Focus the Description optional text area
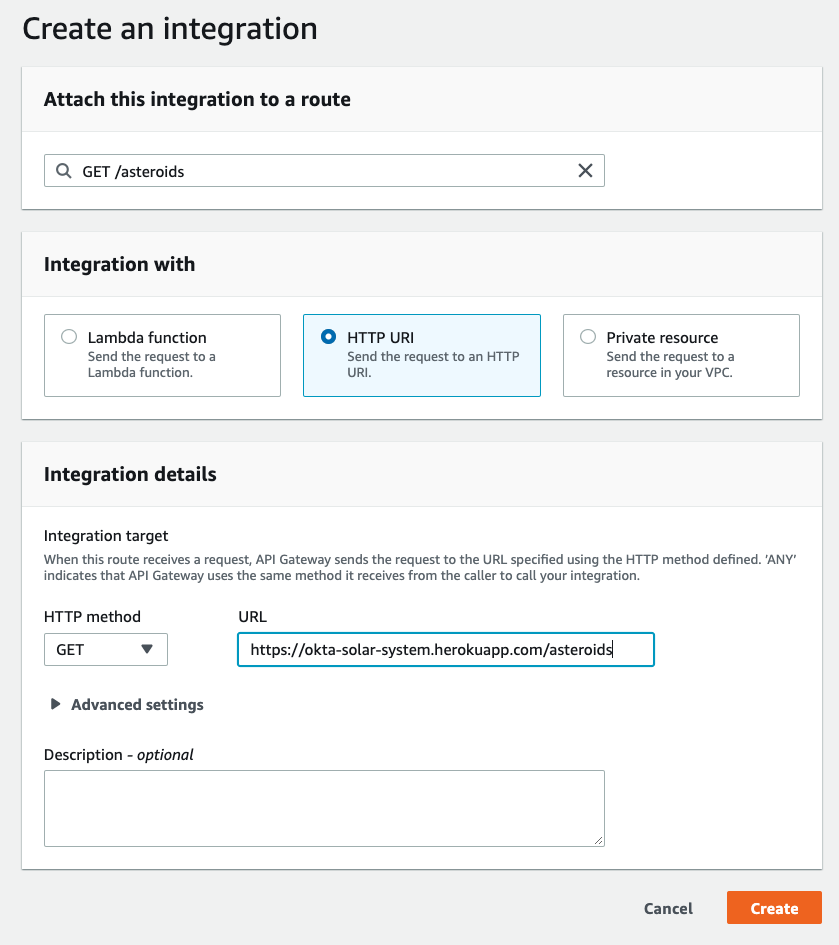Screen dimensions: 839x945 (324, 808)
